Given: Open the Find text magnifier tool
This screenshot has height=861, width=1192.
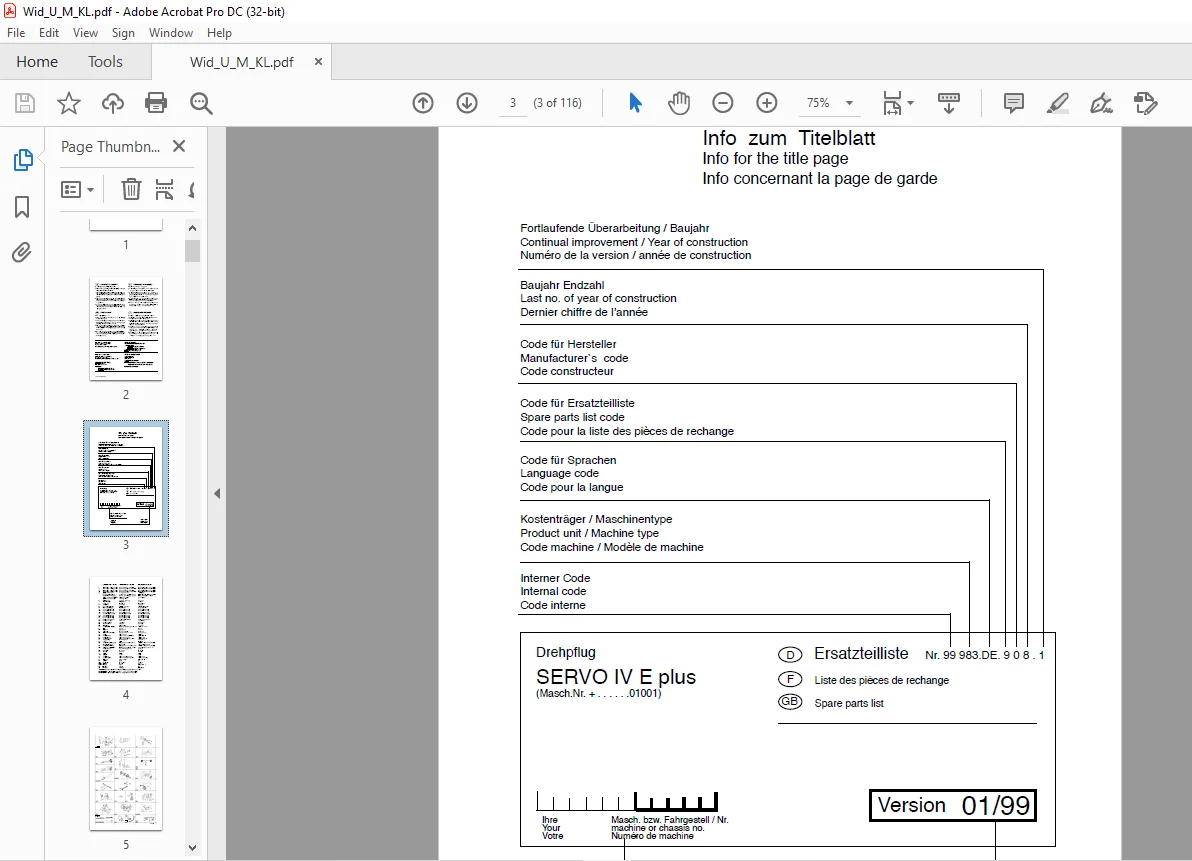Looking at the screenshot, I should 201,103.
